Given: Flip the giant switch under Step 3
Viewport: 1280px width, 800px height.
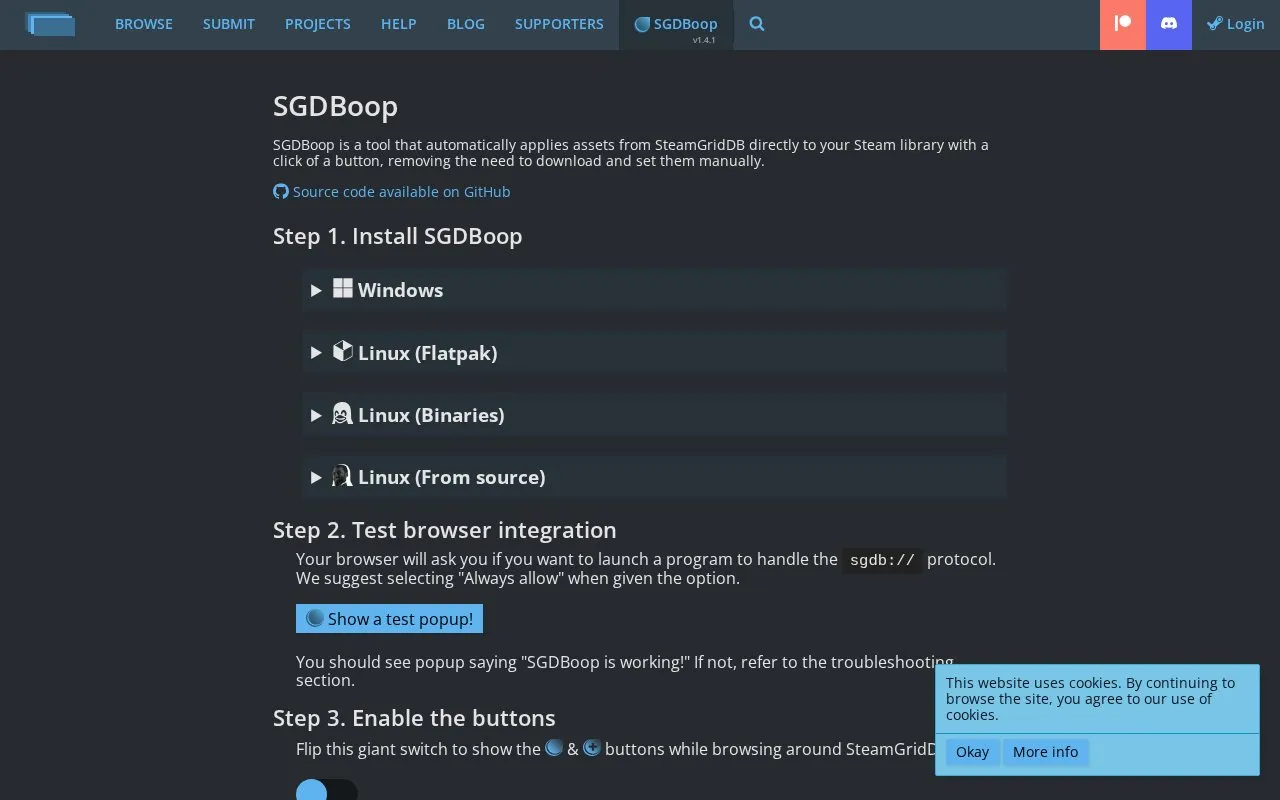Looking at the screenshot, I should 327,790.
